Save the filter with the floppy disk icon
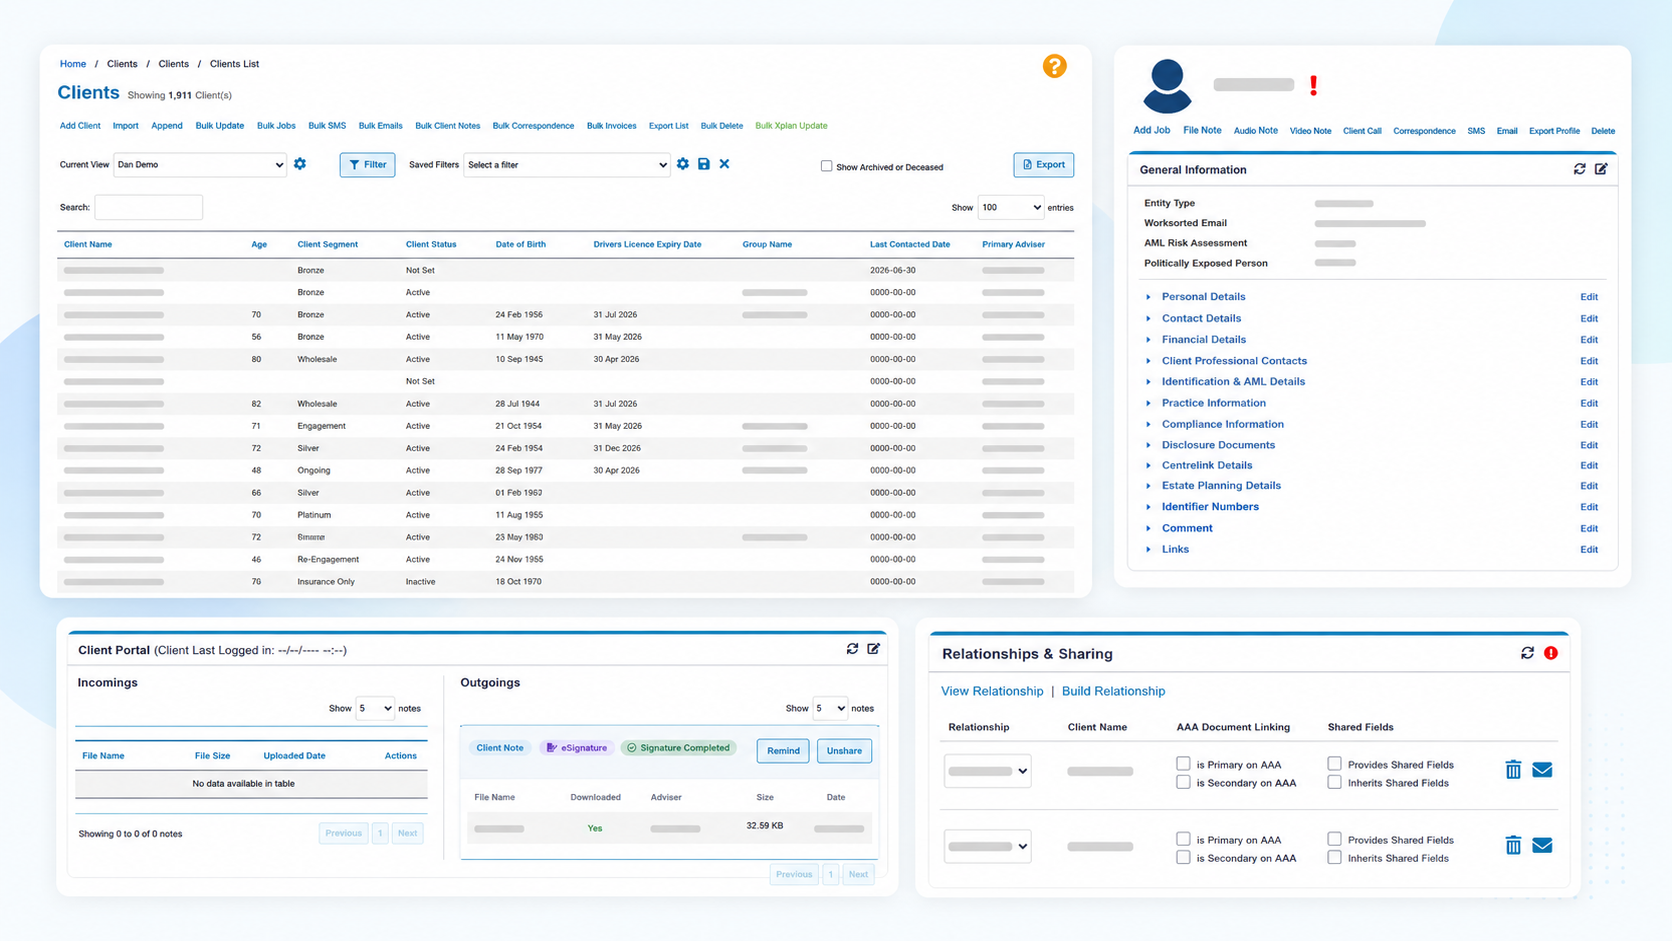 [704, 164]
